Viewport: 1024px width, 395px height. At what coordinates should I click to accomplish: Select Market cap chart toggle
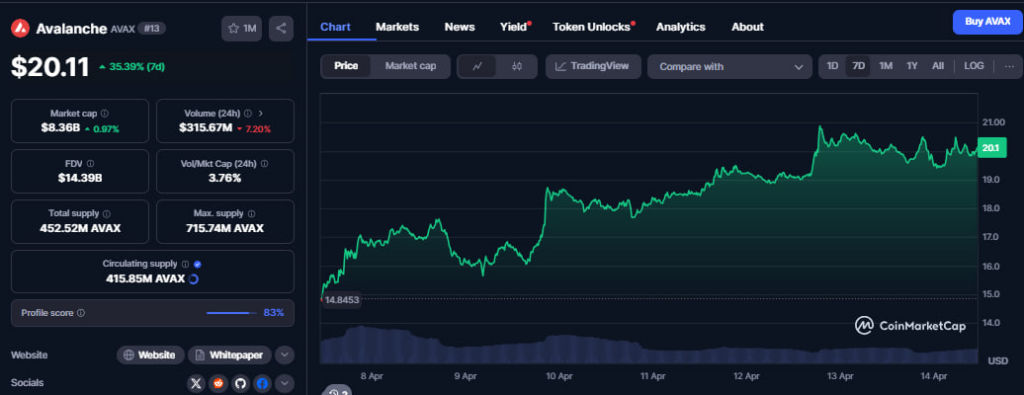coord(410,66)
